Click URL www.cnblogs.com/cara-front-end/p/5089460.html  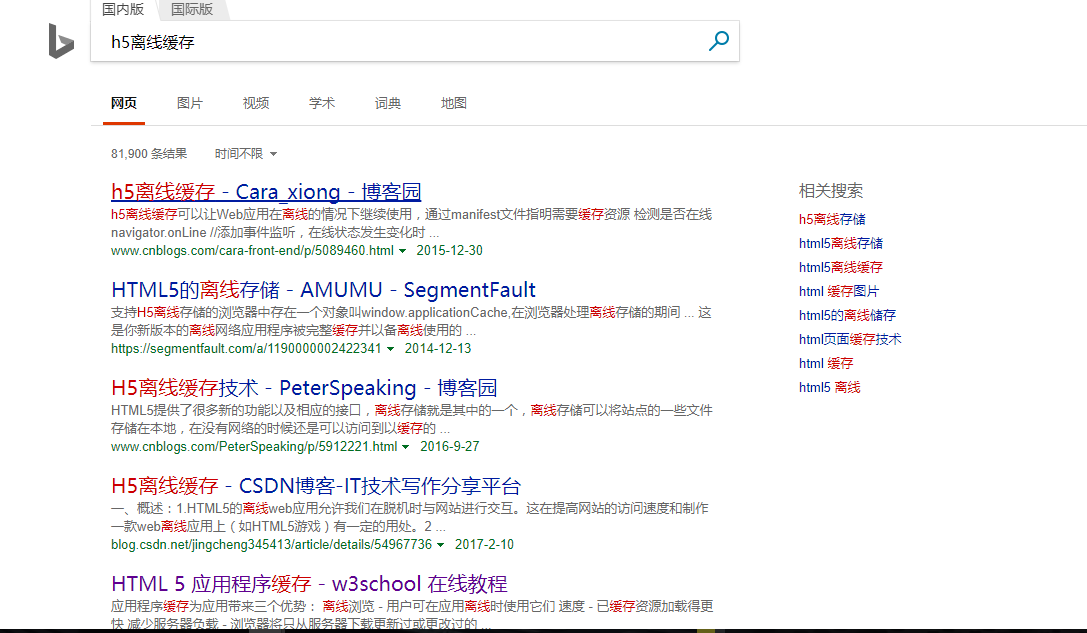[252, 250]
